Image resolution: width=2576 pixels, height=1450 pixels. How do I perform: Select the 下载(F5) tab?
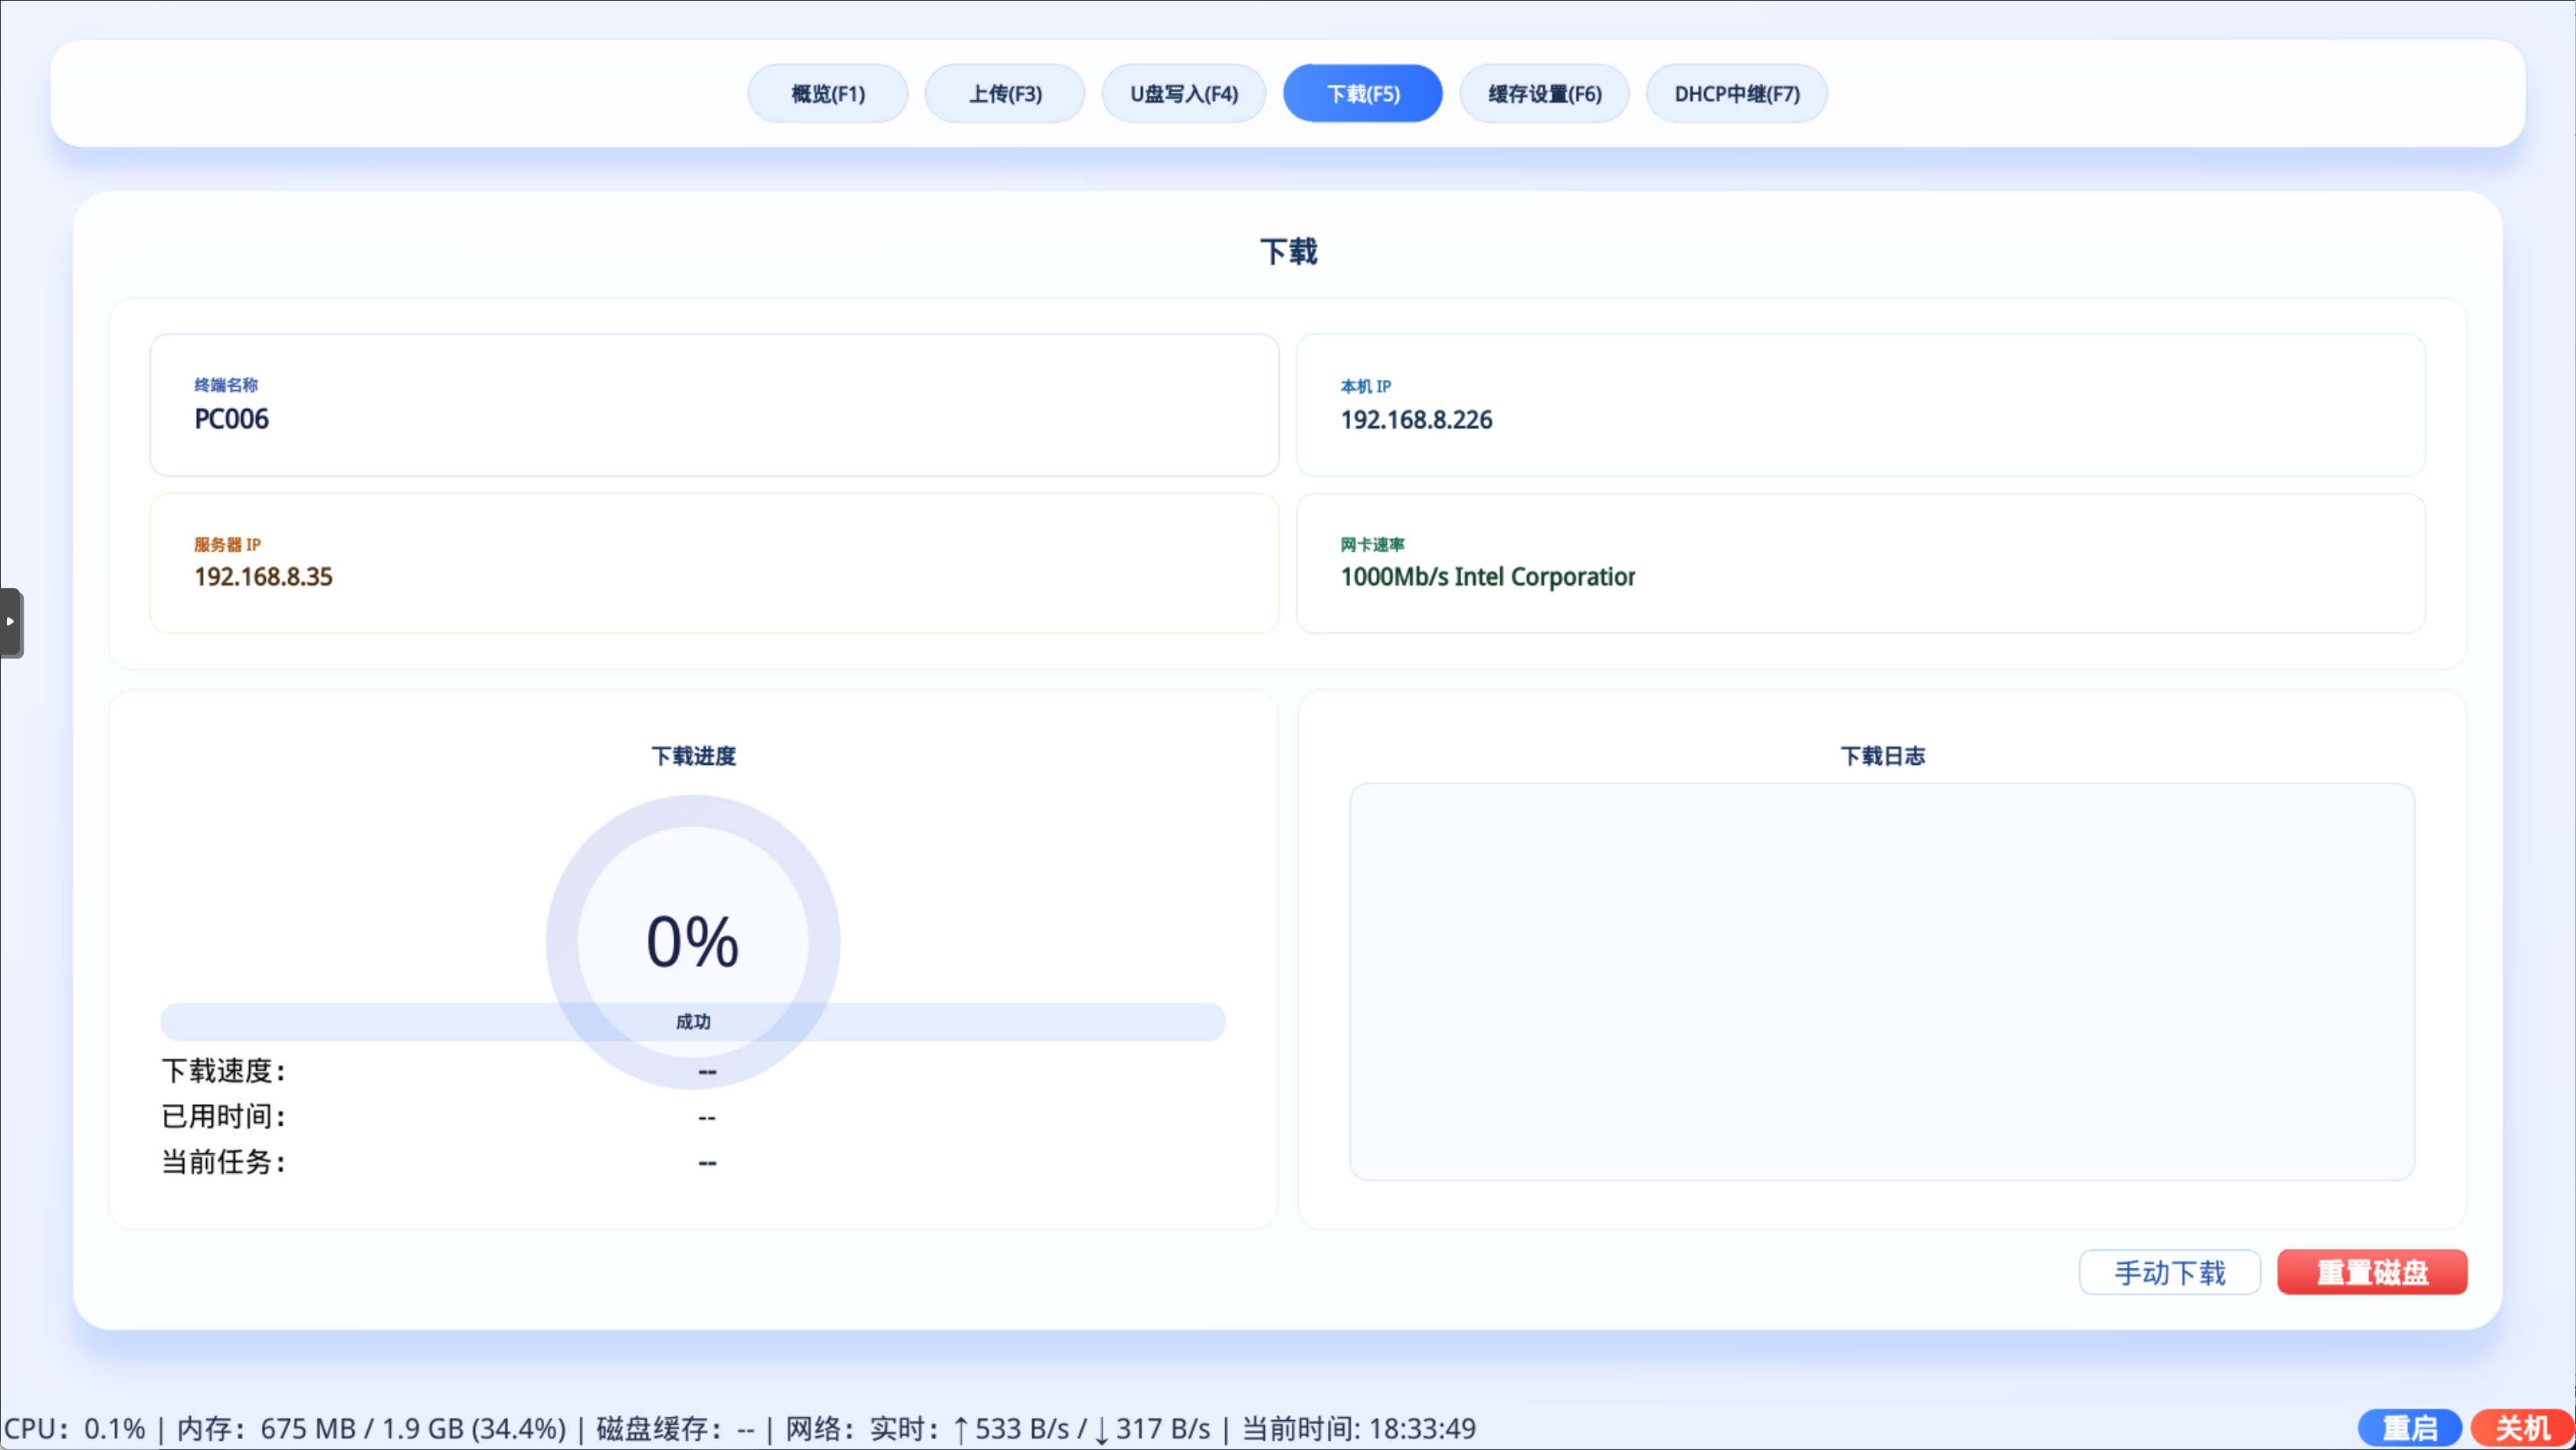tap(1362, 93)
